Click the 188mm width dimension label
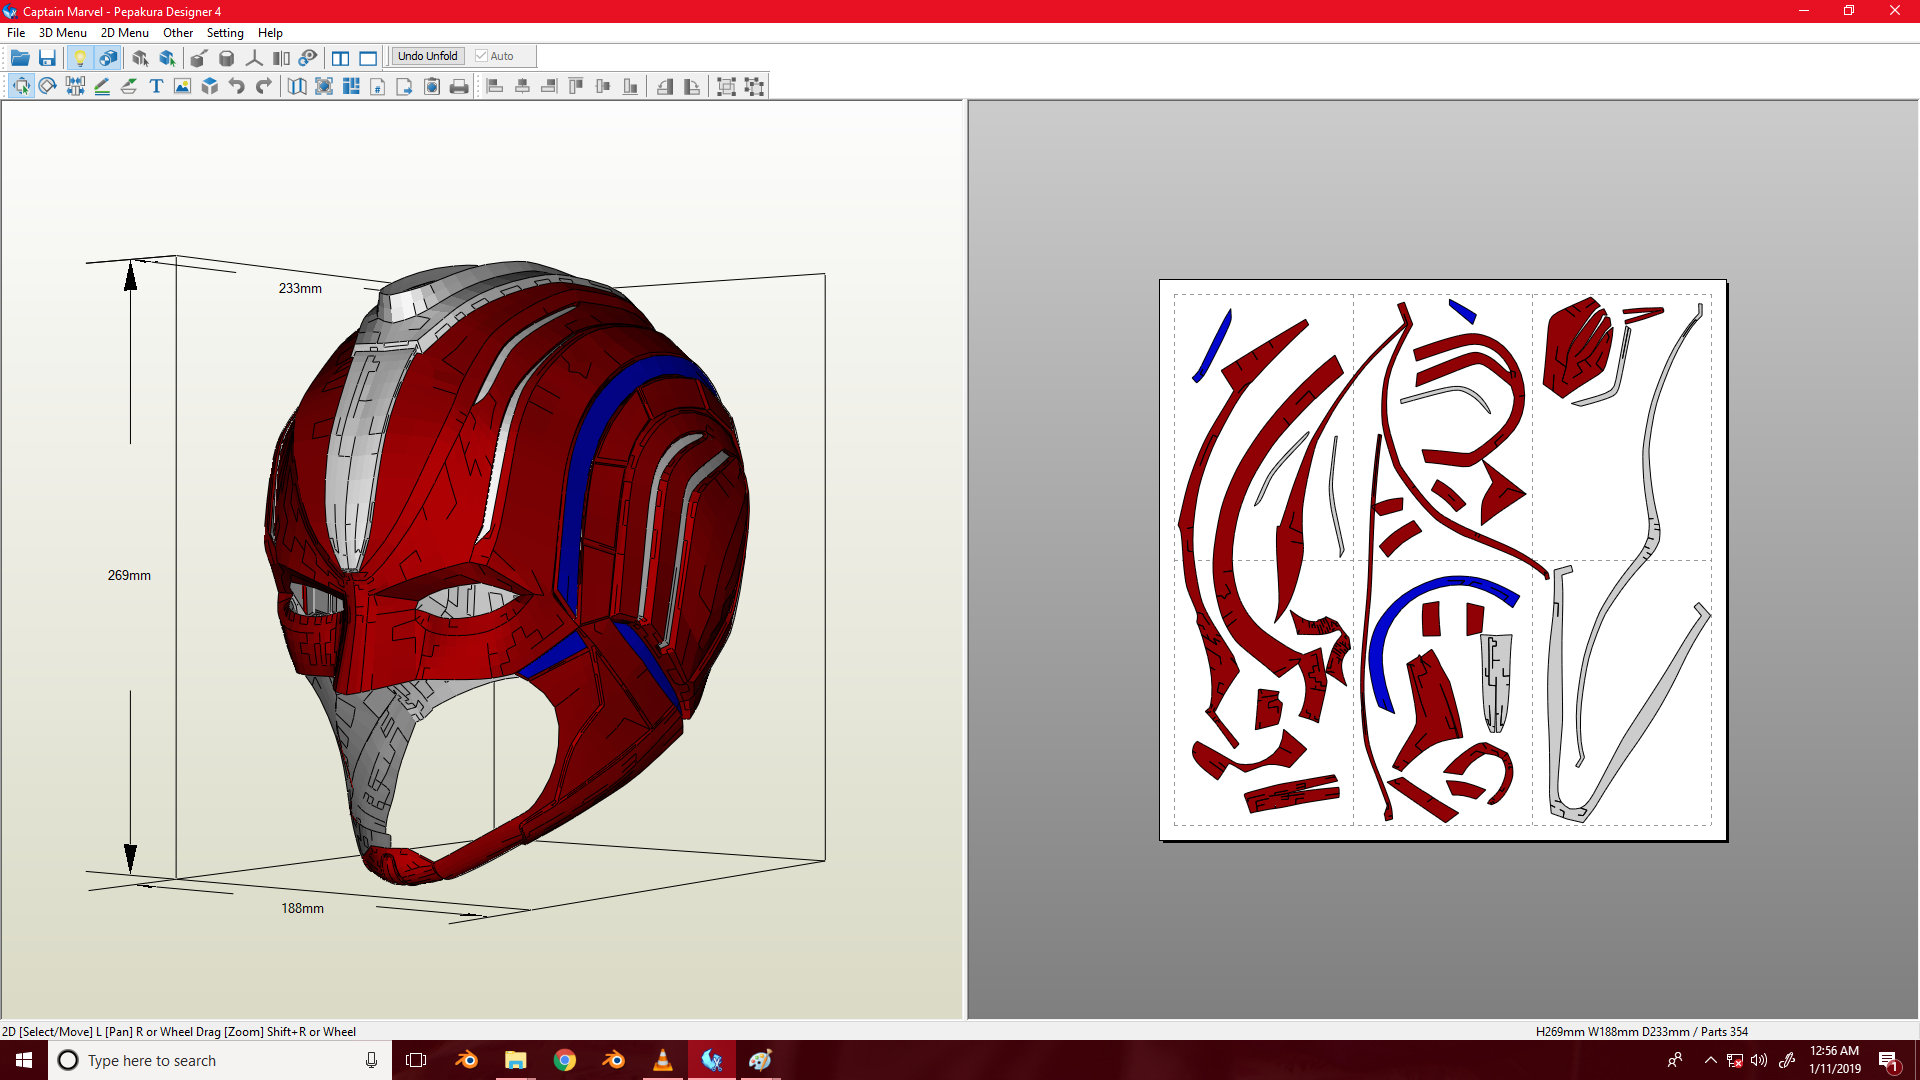 [302, 908]
